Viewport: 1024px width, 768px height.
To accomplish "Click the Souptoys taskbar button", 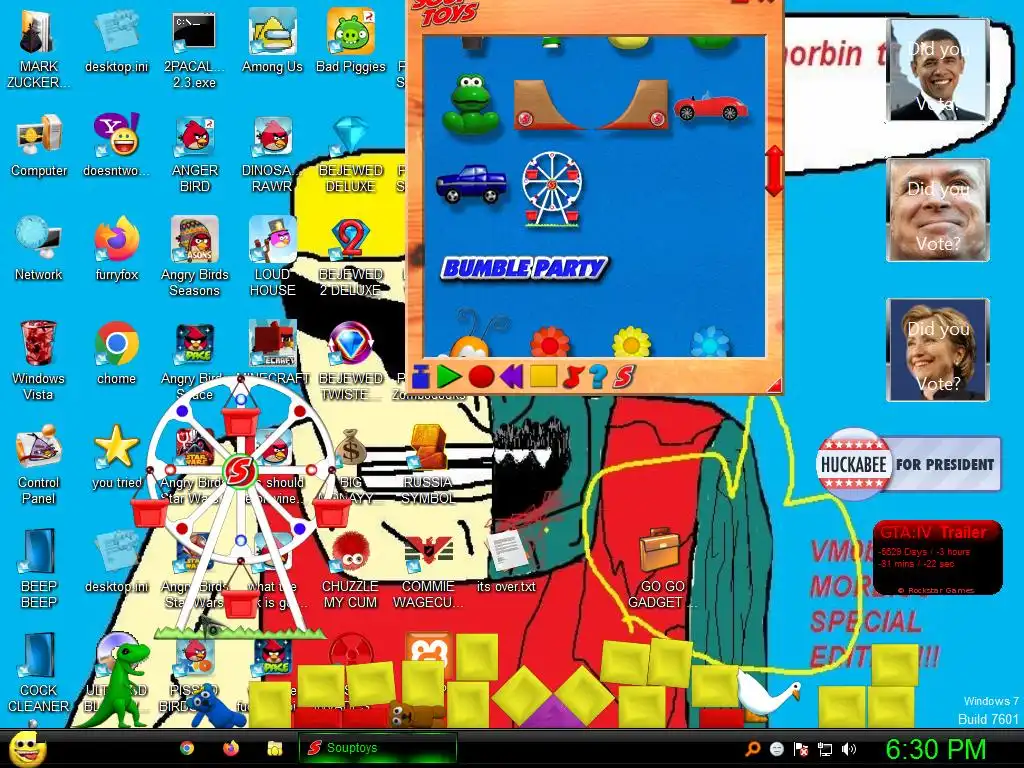I will click(377, 748).
